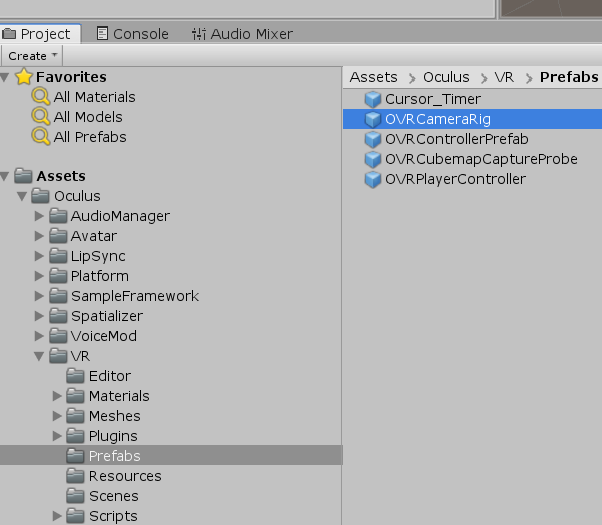Click the Scripts folder icon
Viewport: 602px width, 525px height.
click(x=75, y=515)
